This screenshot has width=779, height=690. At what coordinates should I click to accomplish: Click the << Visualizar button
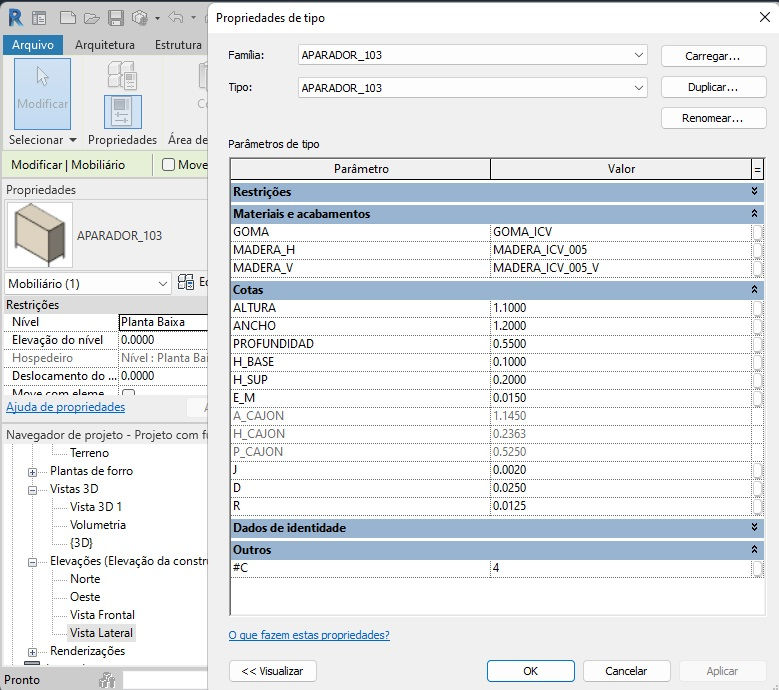coord(273,671)
